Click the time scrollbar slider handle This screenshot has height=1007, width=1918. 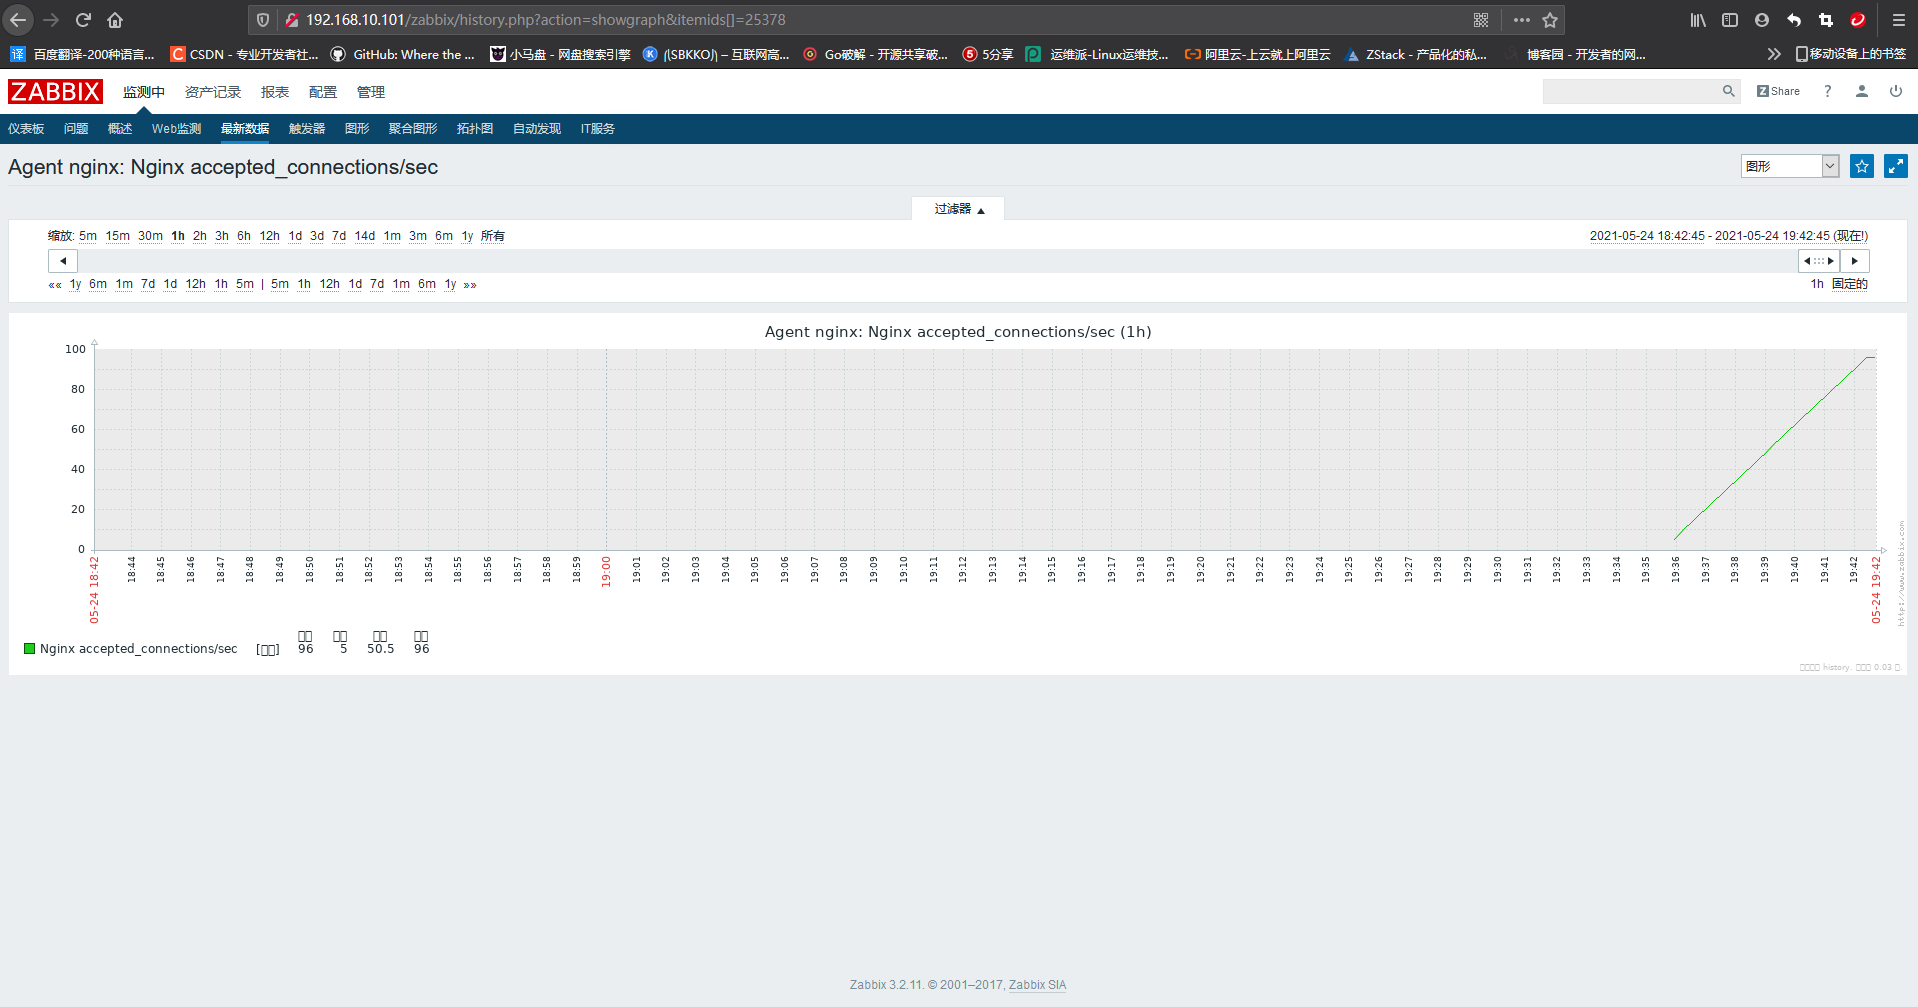[1818, 261]
